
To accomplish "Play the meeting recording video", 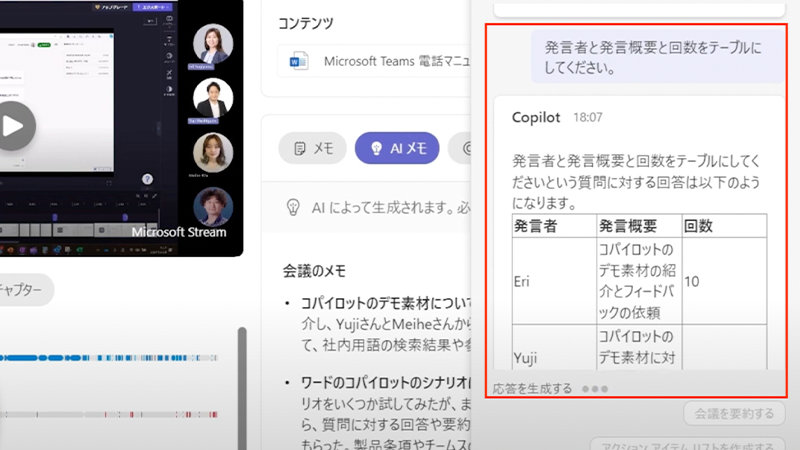I will [12, 126].
